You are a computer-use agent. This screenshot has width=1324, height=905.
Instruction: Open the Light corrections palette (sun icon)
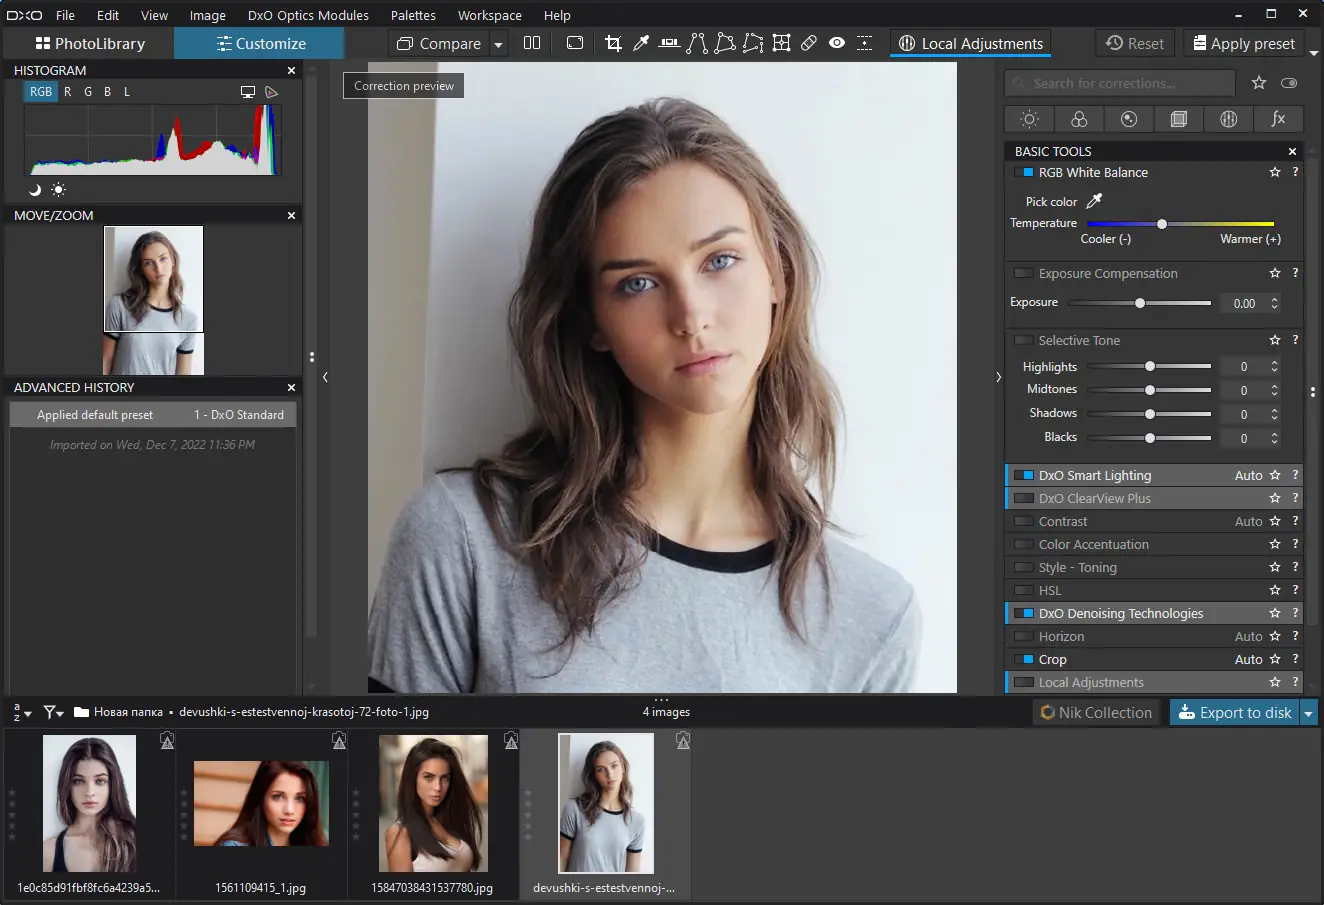[1029, 119]
